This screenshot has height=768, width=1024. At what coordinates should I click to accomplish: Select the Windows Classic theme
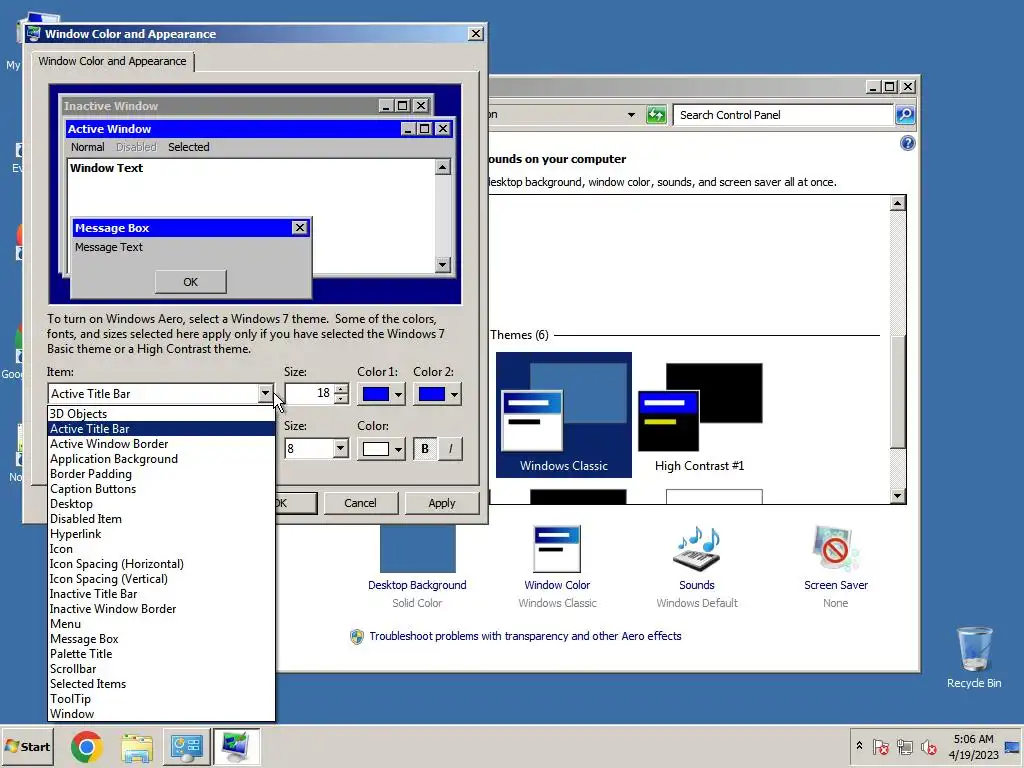(x=564, y=415)
